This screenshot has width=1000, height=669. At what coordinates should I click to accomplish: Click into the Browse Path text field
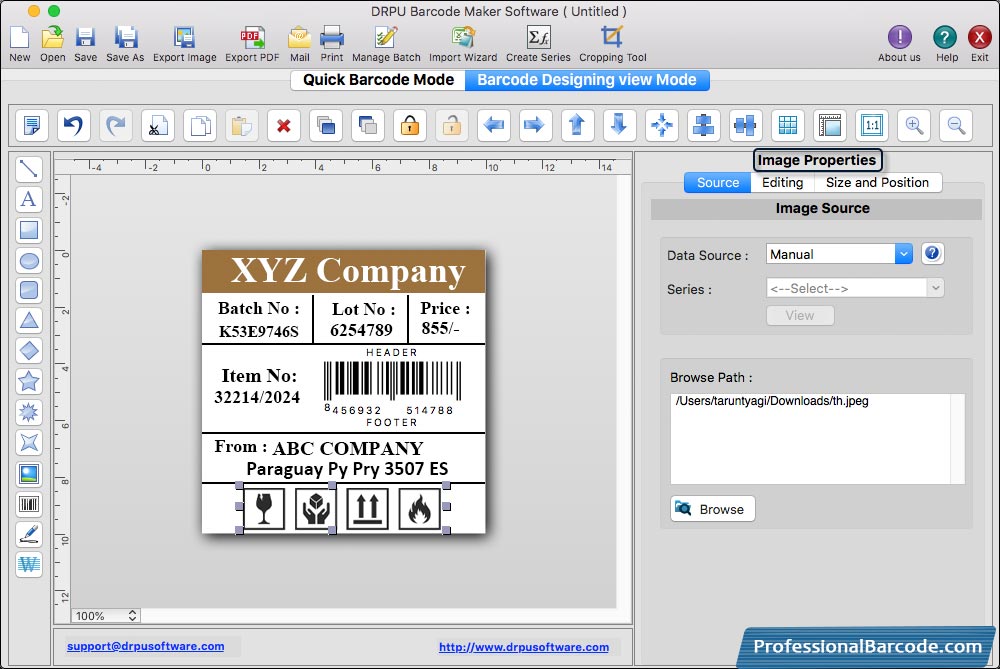pos(817,439)
